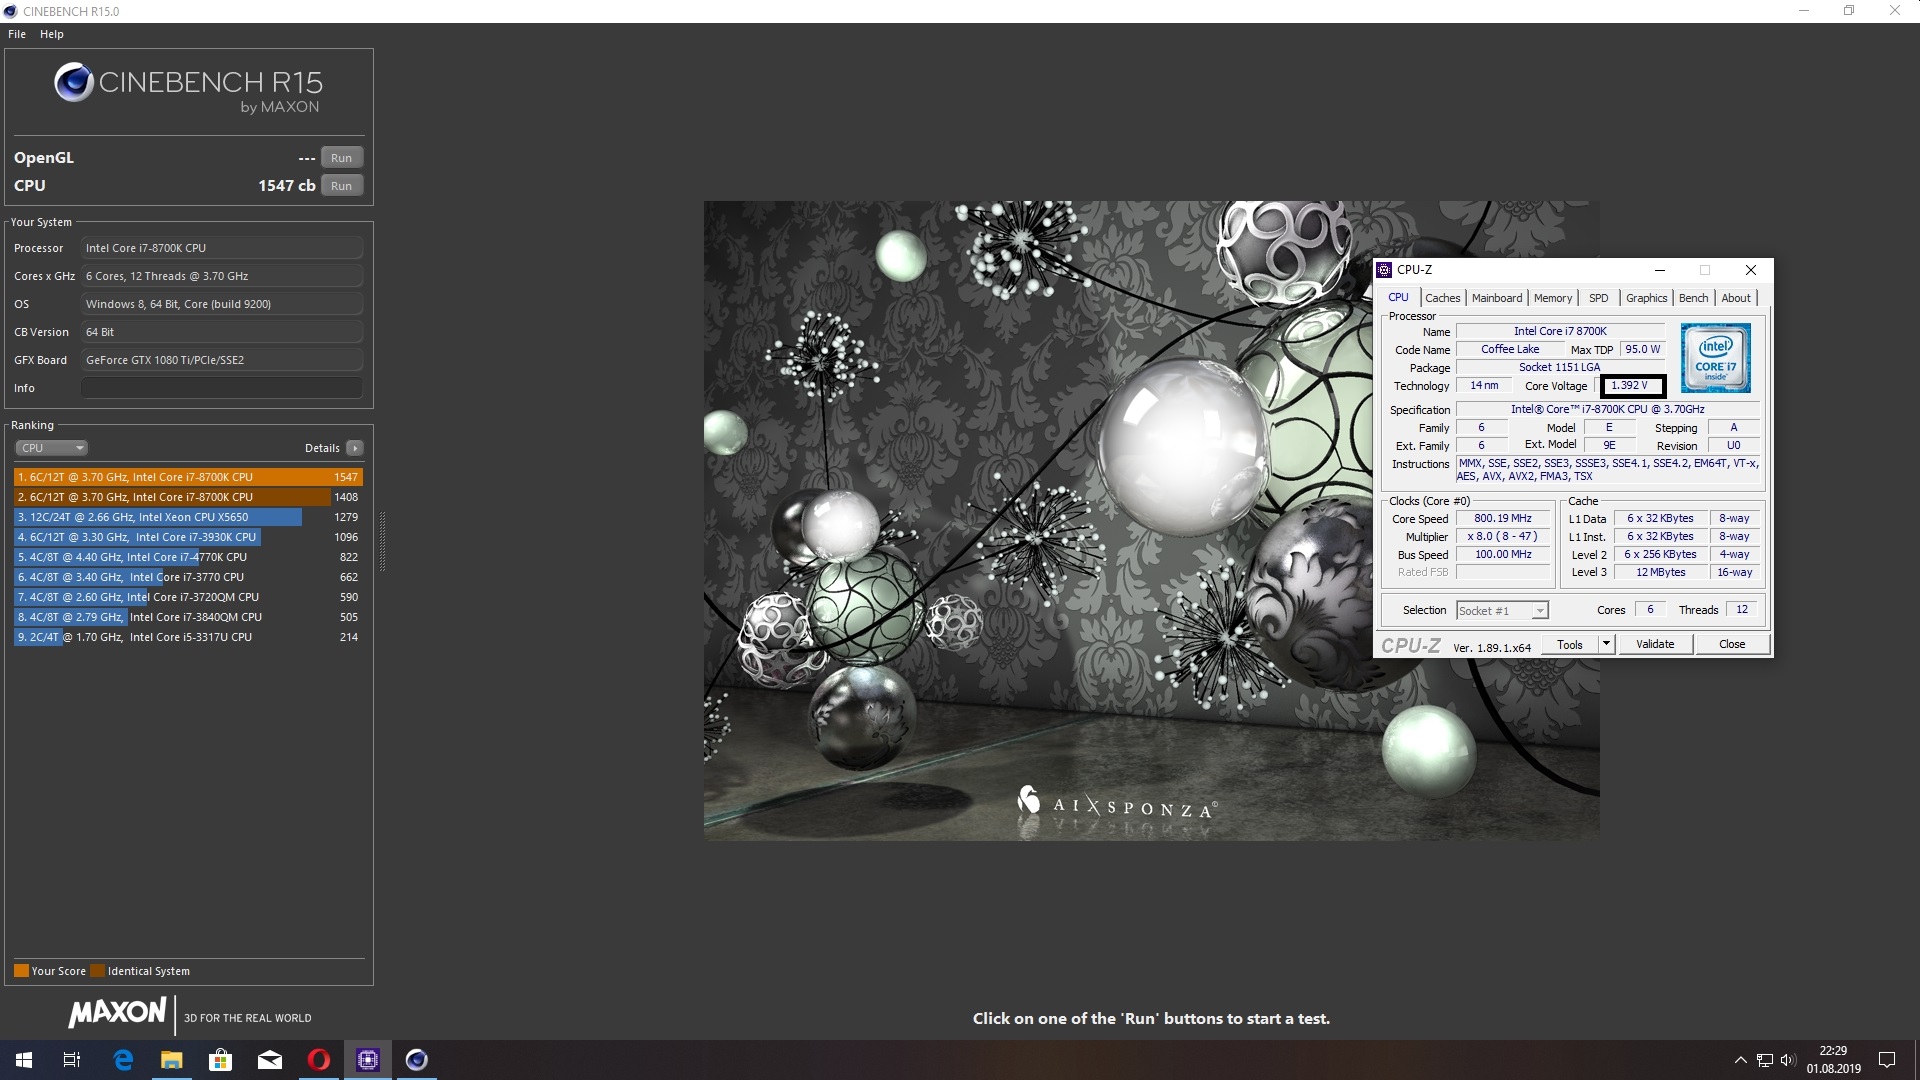
Task: Open the File menu
Action: [17, 34]
